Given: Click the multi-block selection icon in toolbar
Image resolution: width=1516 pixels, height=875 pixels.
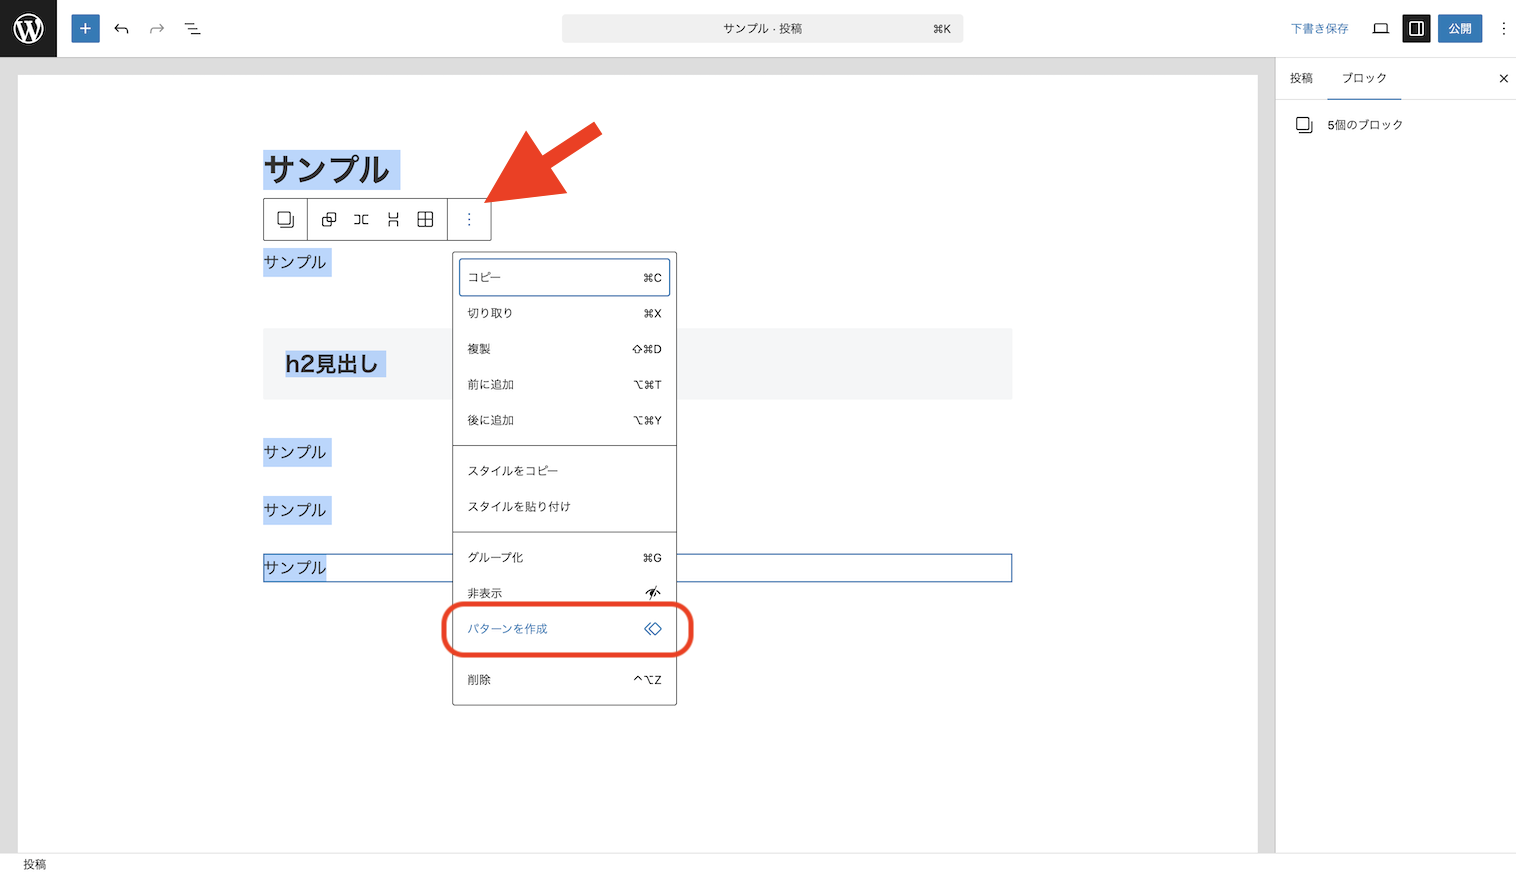Looking at the screenshot, I should tap(285, 219).
